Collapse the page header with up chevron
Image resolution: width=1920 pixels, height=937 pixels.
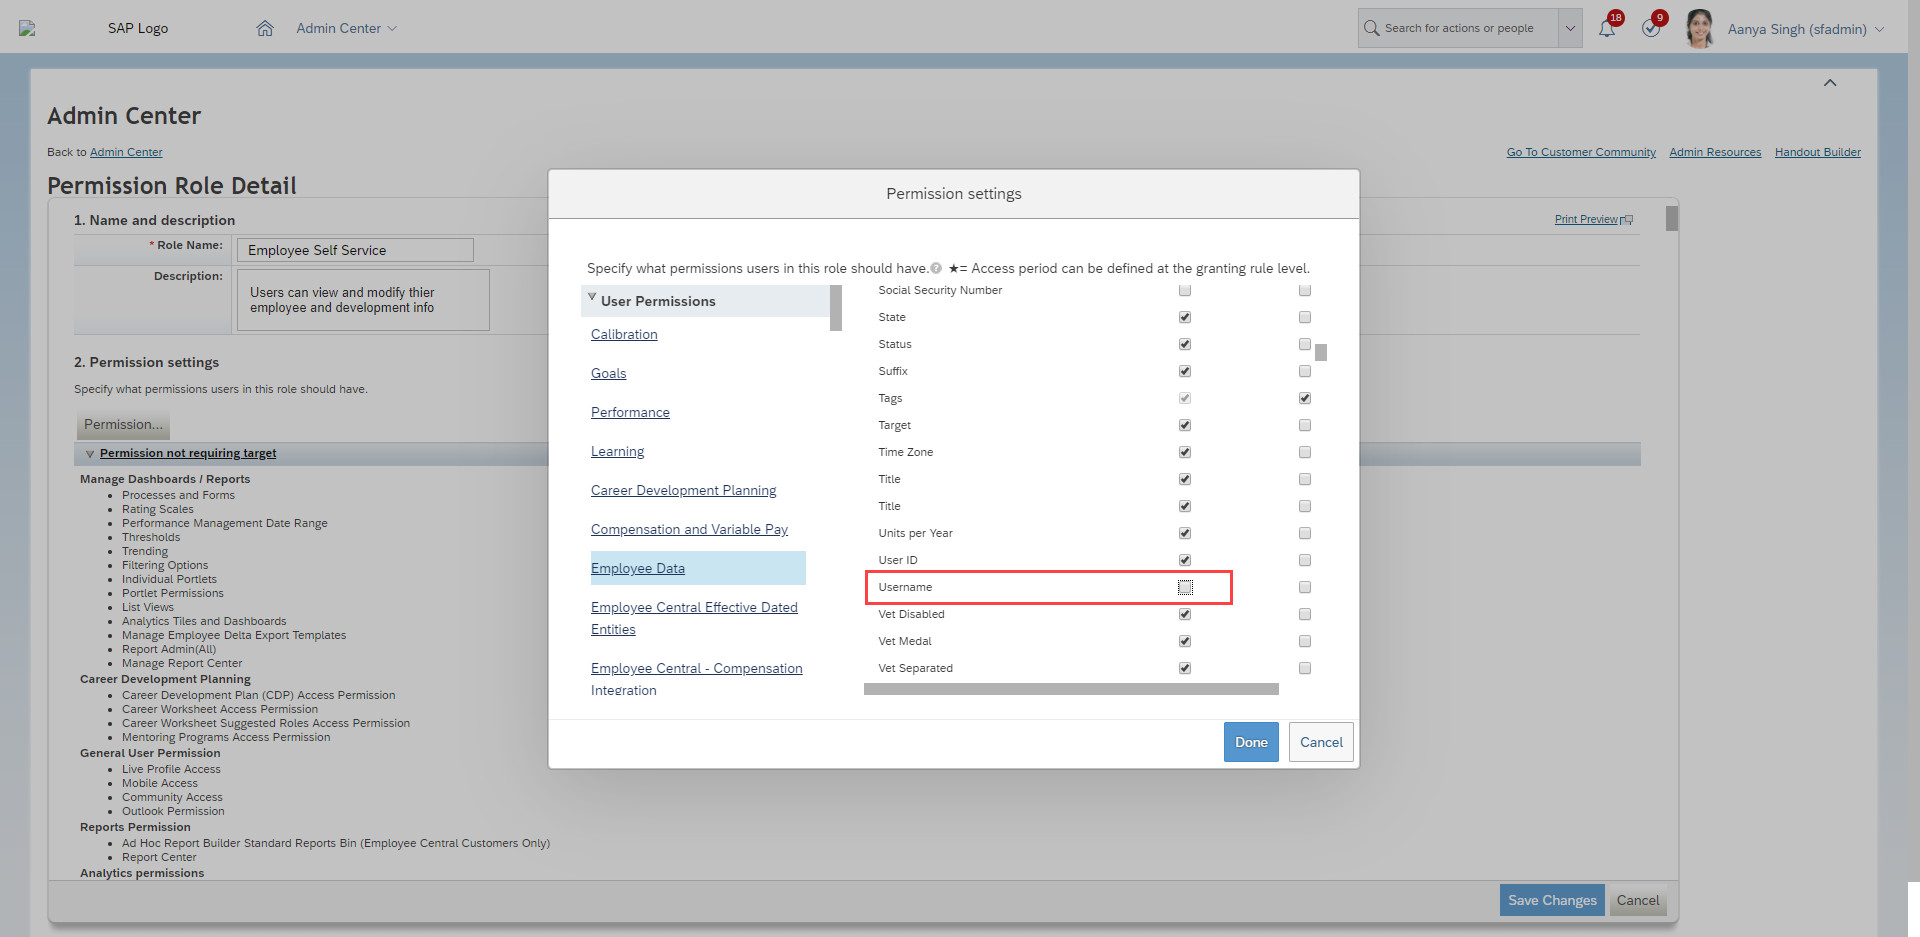tap(1830, 83)
